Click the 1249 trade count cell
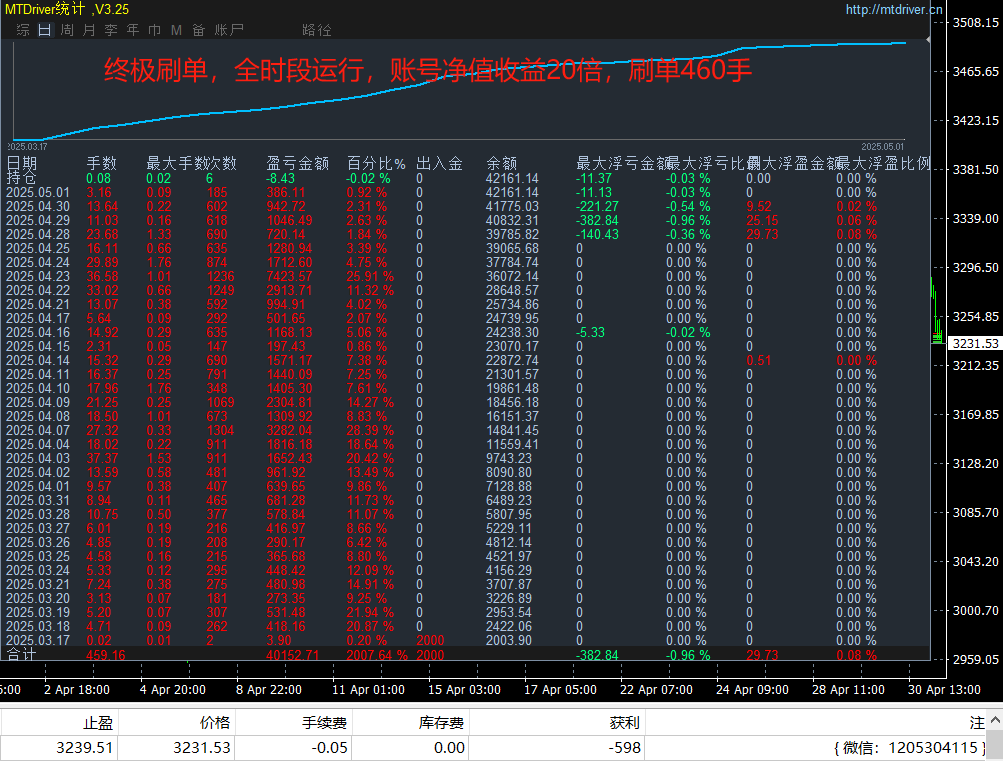This screenshot has width=1003, height=761. click(221, 290)
